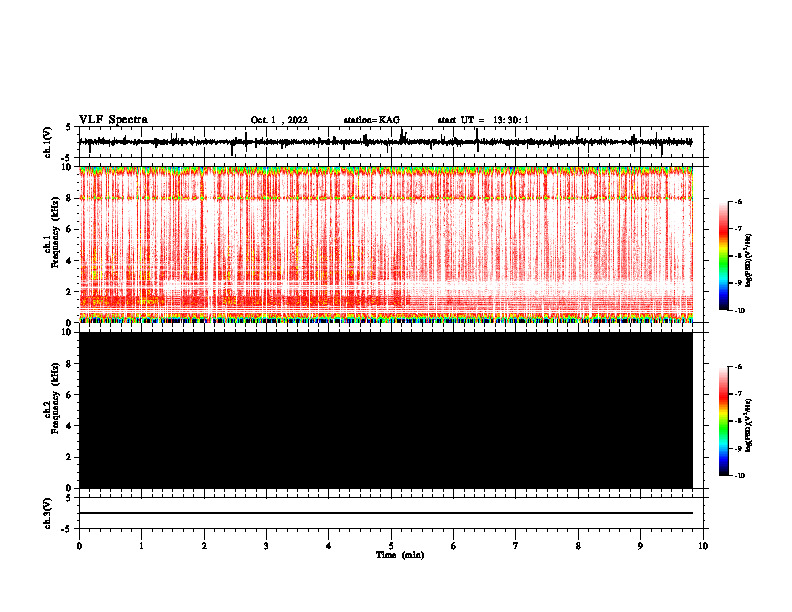
Task: Click the flat ch.3 voltage trace line
Action: 386,513
